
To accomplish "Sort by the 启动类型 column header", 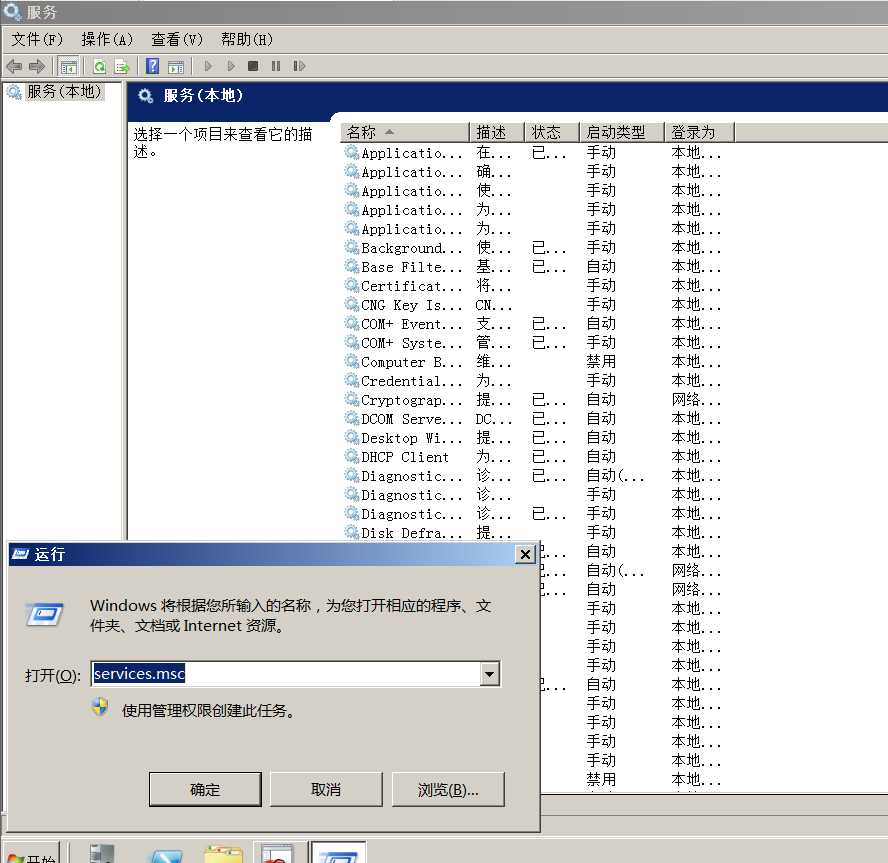I will pos(621,133).
